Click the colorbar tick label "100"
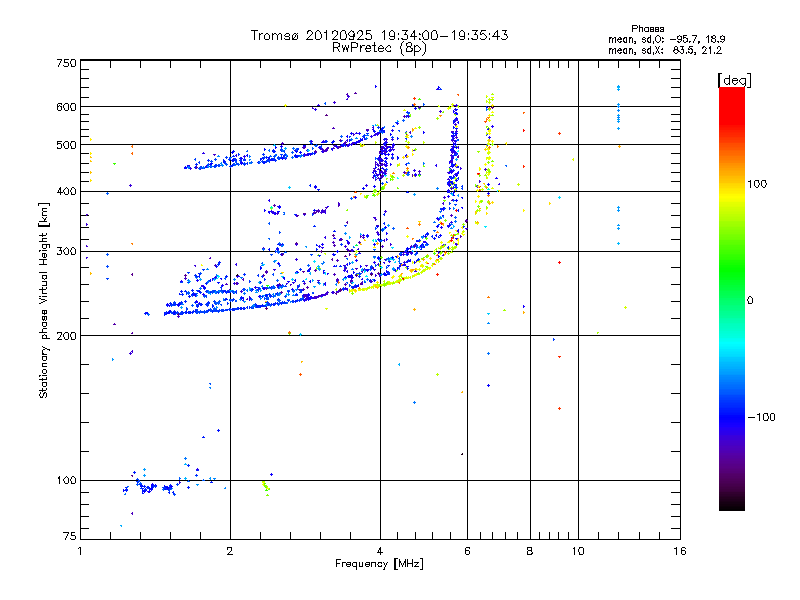800x600 pixels. [x=757, y=184]
